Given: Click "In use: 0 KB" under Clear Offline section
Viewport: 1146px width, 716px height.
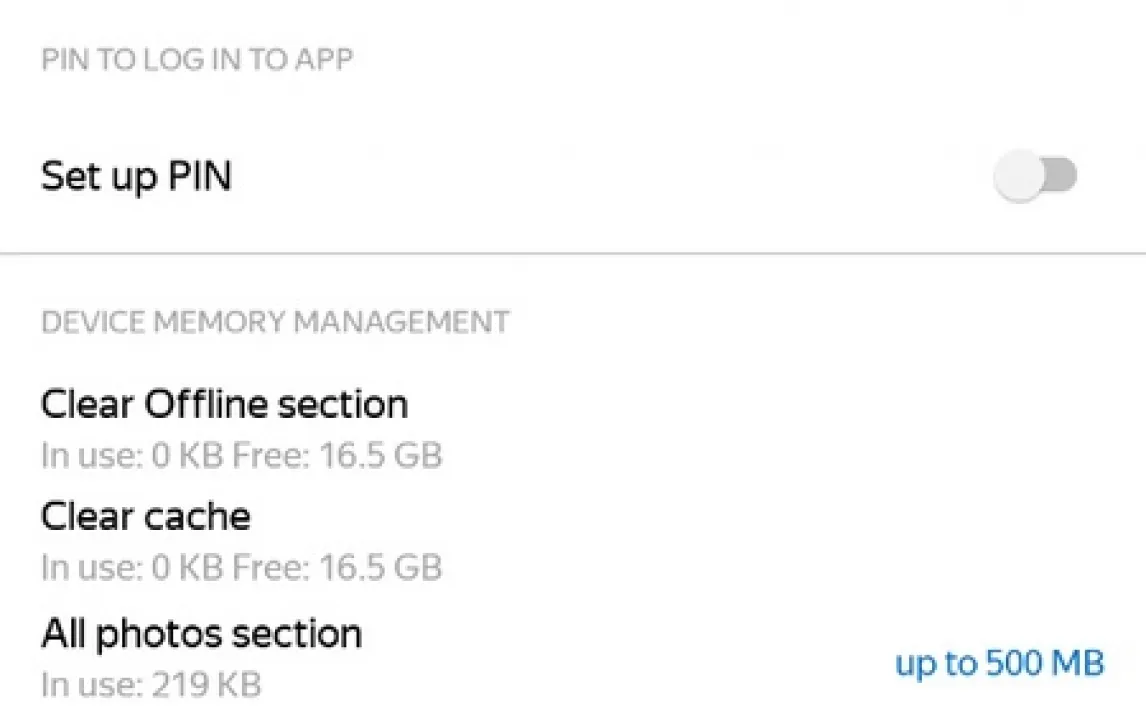Looking at the screenshot, I should [133, 456].
